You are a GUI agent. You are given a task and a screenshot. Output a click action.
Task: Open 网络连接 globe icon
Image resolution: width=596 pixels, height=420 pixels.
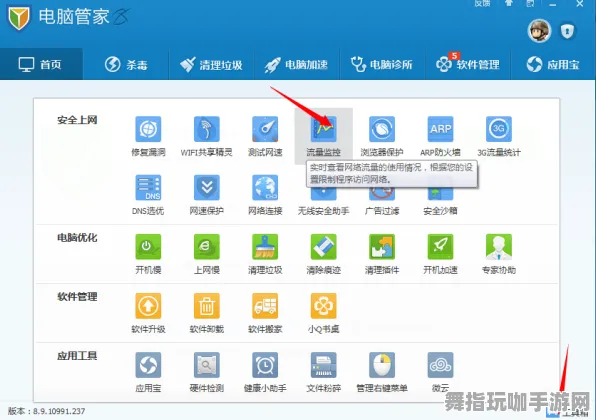265,187
